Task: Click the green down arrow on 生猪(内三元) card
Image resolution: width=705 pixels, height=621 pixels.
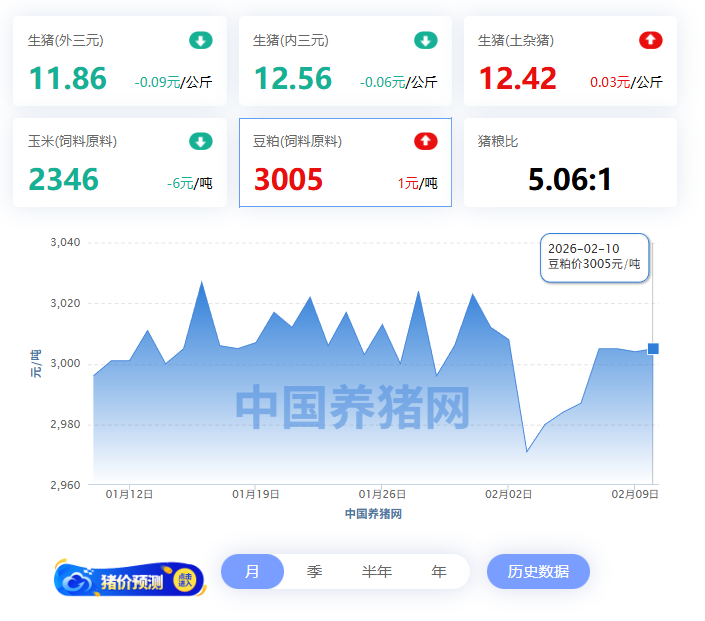Action: 426,41
